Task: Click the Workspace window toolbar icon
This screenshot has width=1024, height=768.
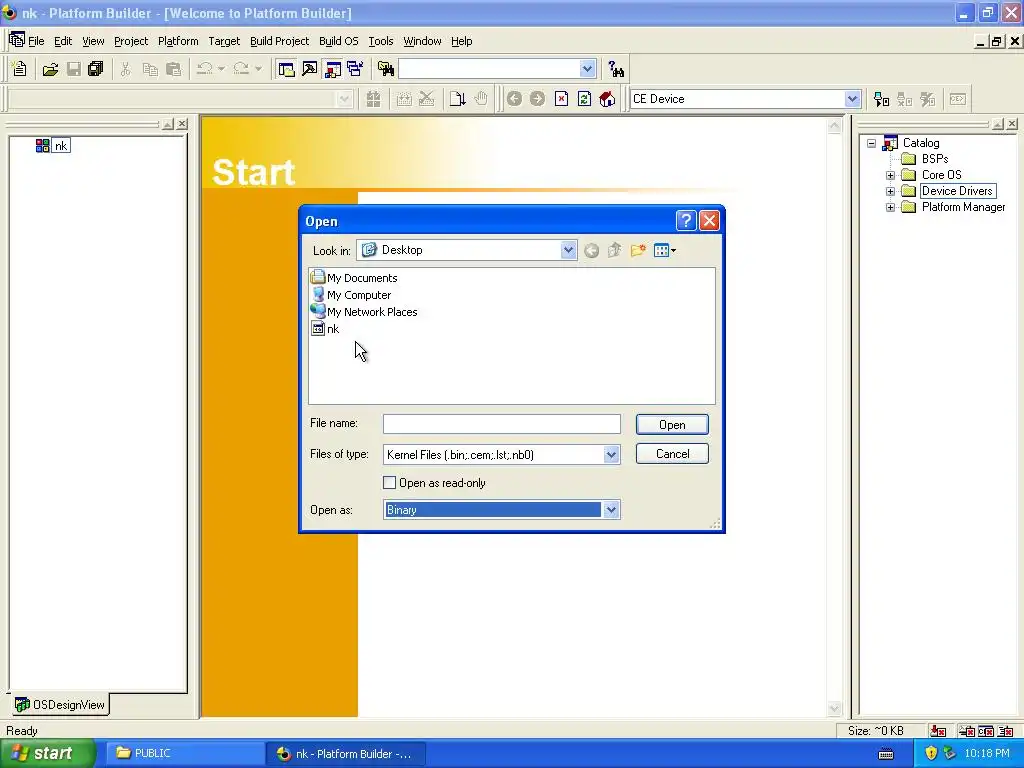Action: tap(286, 69)
